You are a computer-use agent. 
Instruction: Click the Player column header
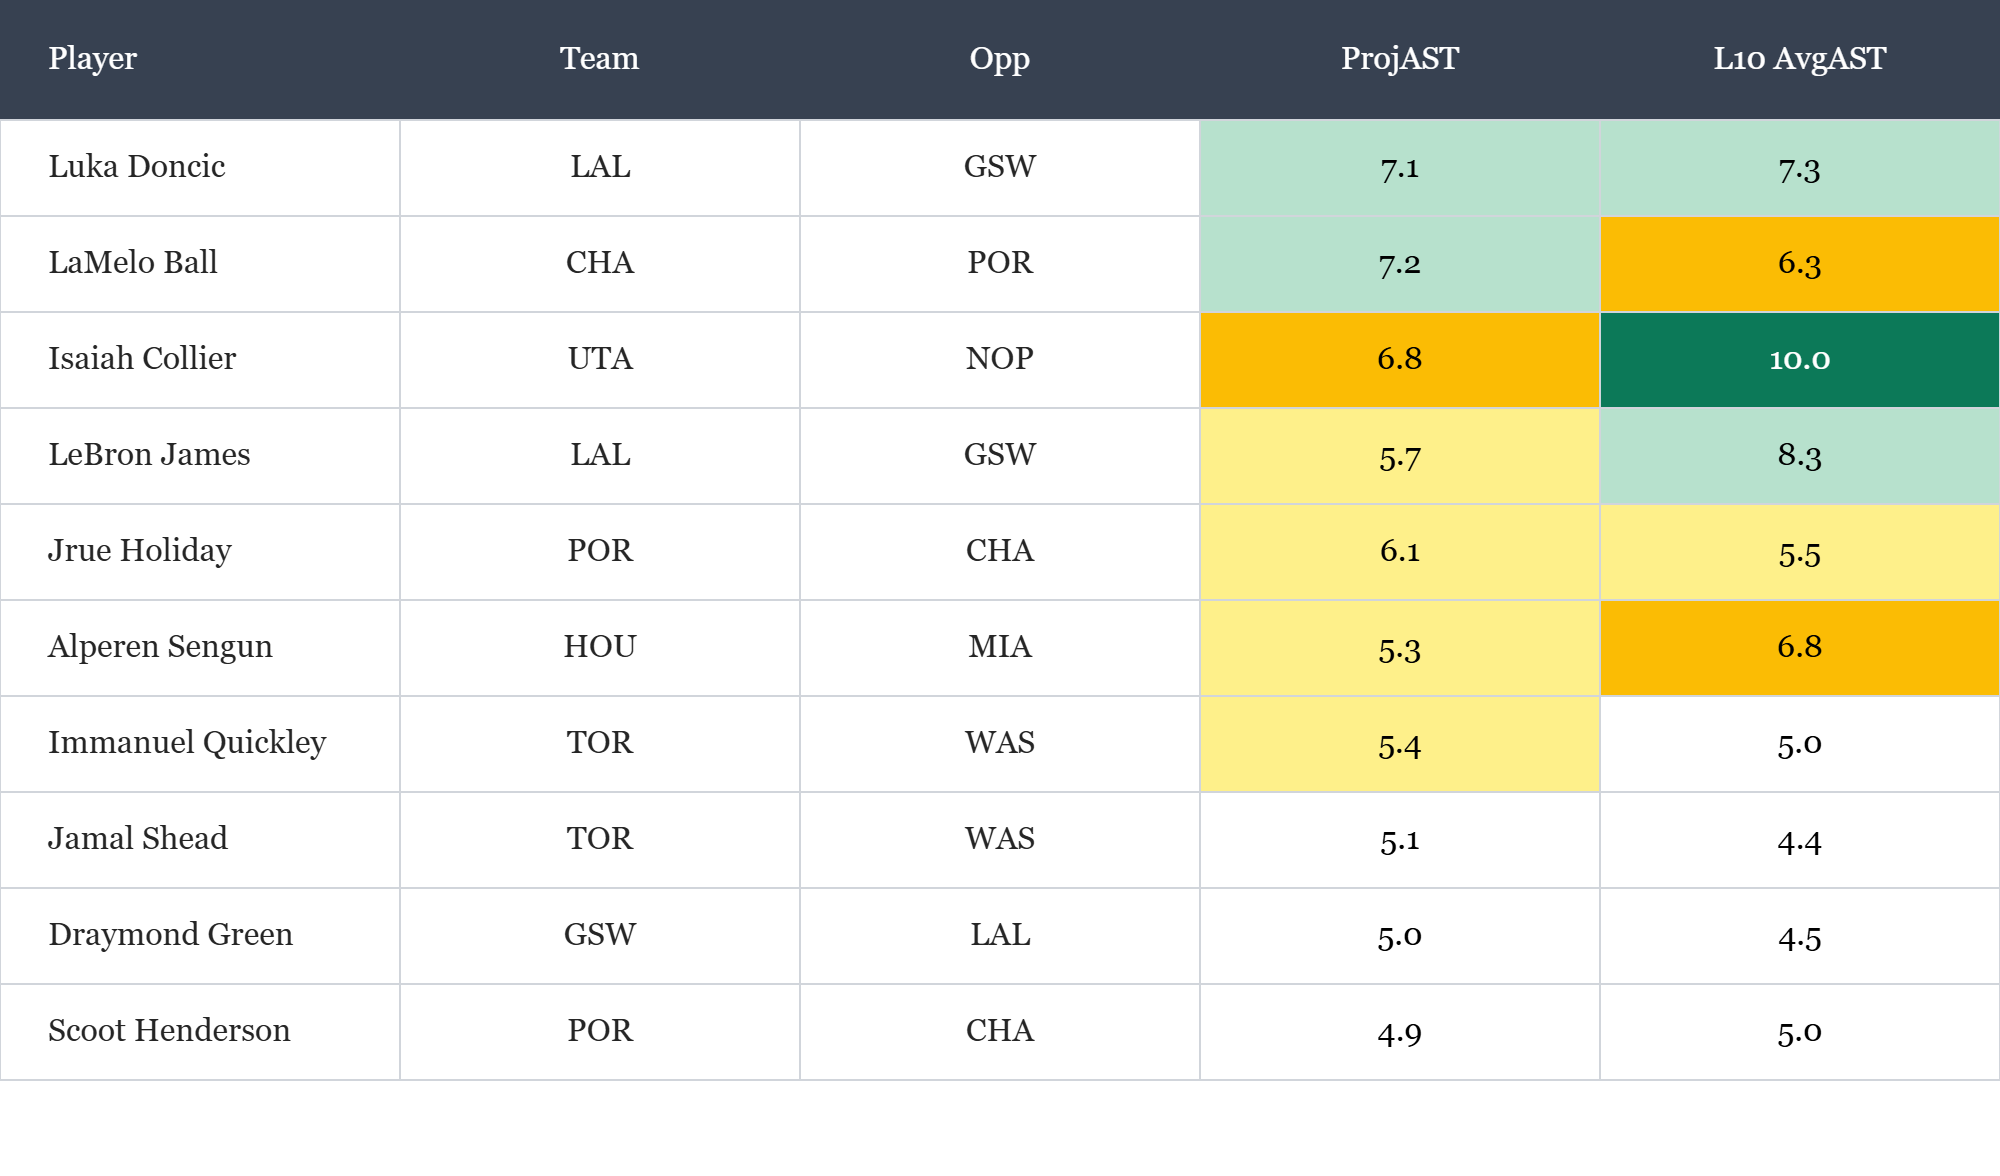coord(92,58)
